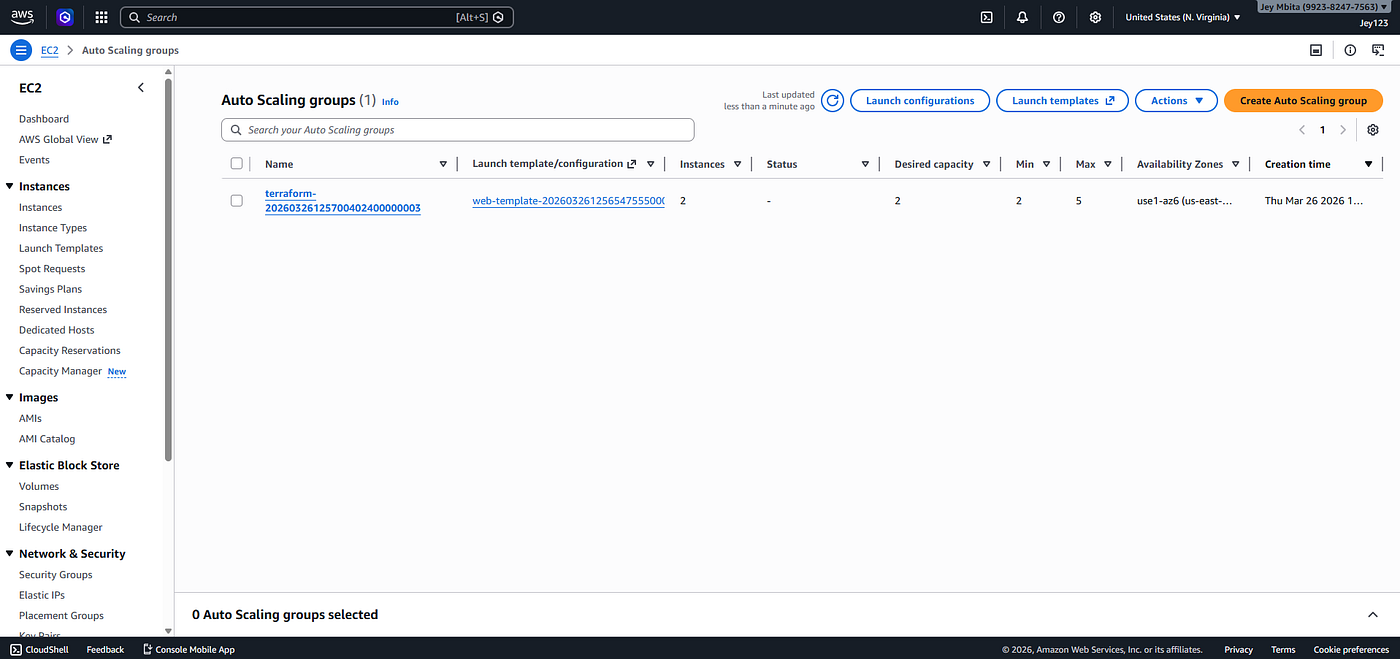Image resolution: width=1400 pixels, height=659 pixels.
Task: Click the Info link beside title
Action: pos(390,102)
